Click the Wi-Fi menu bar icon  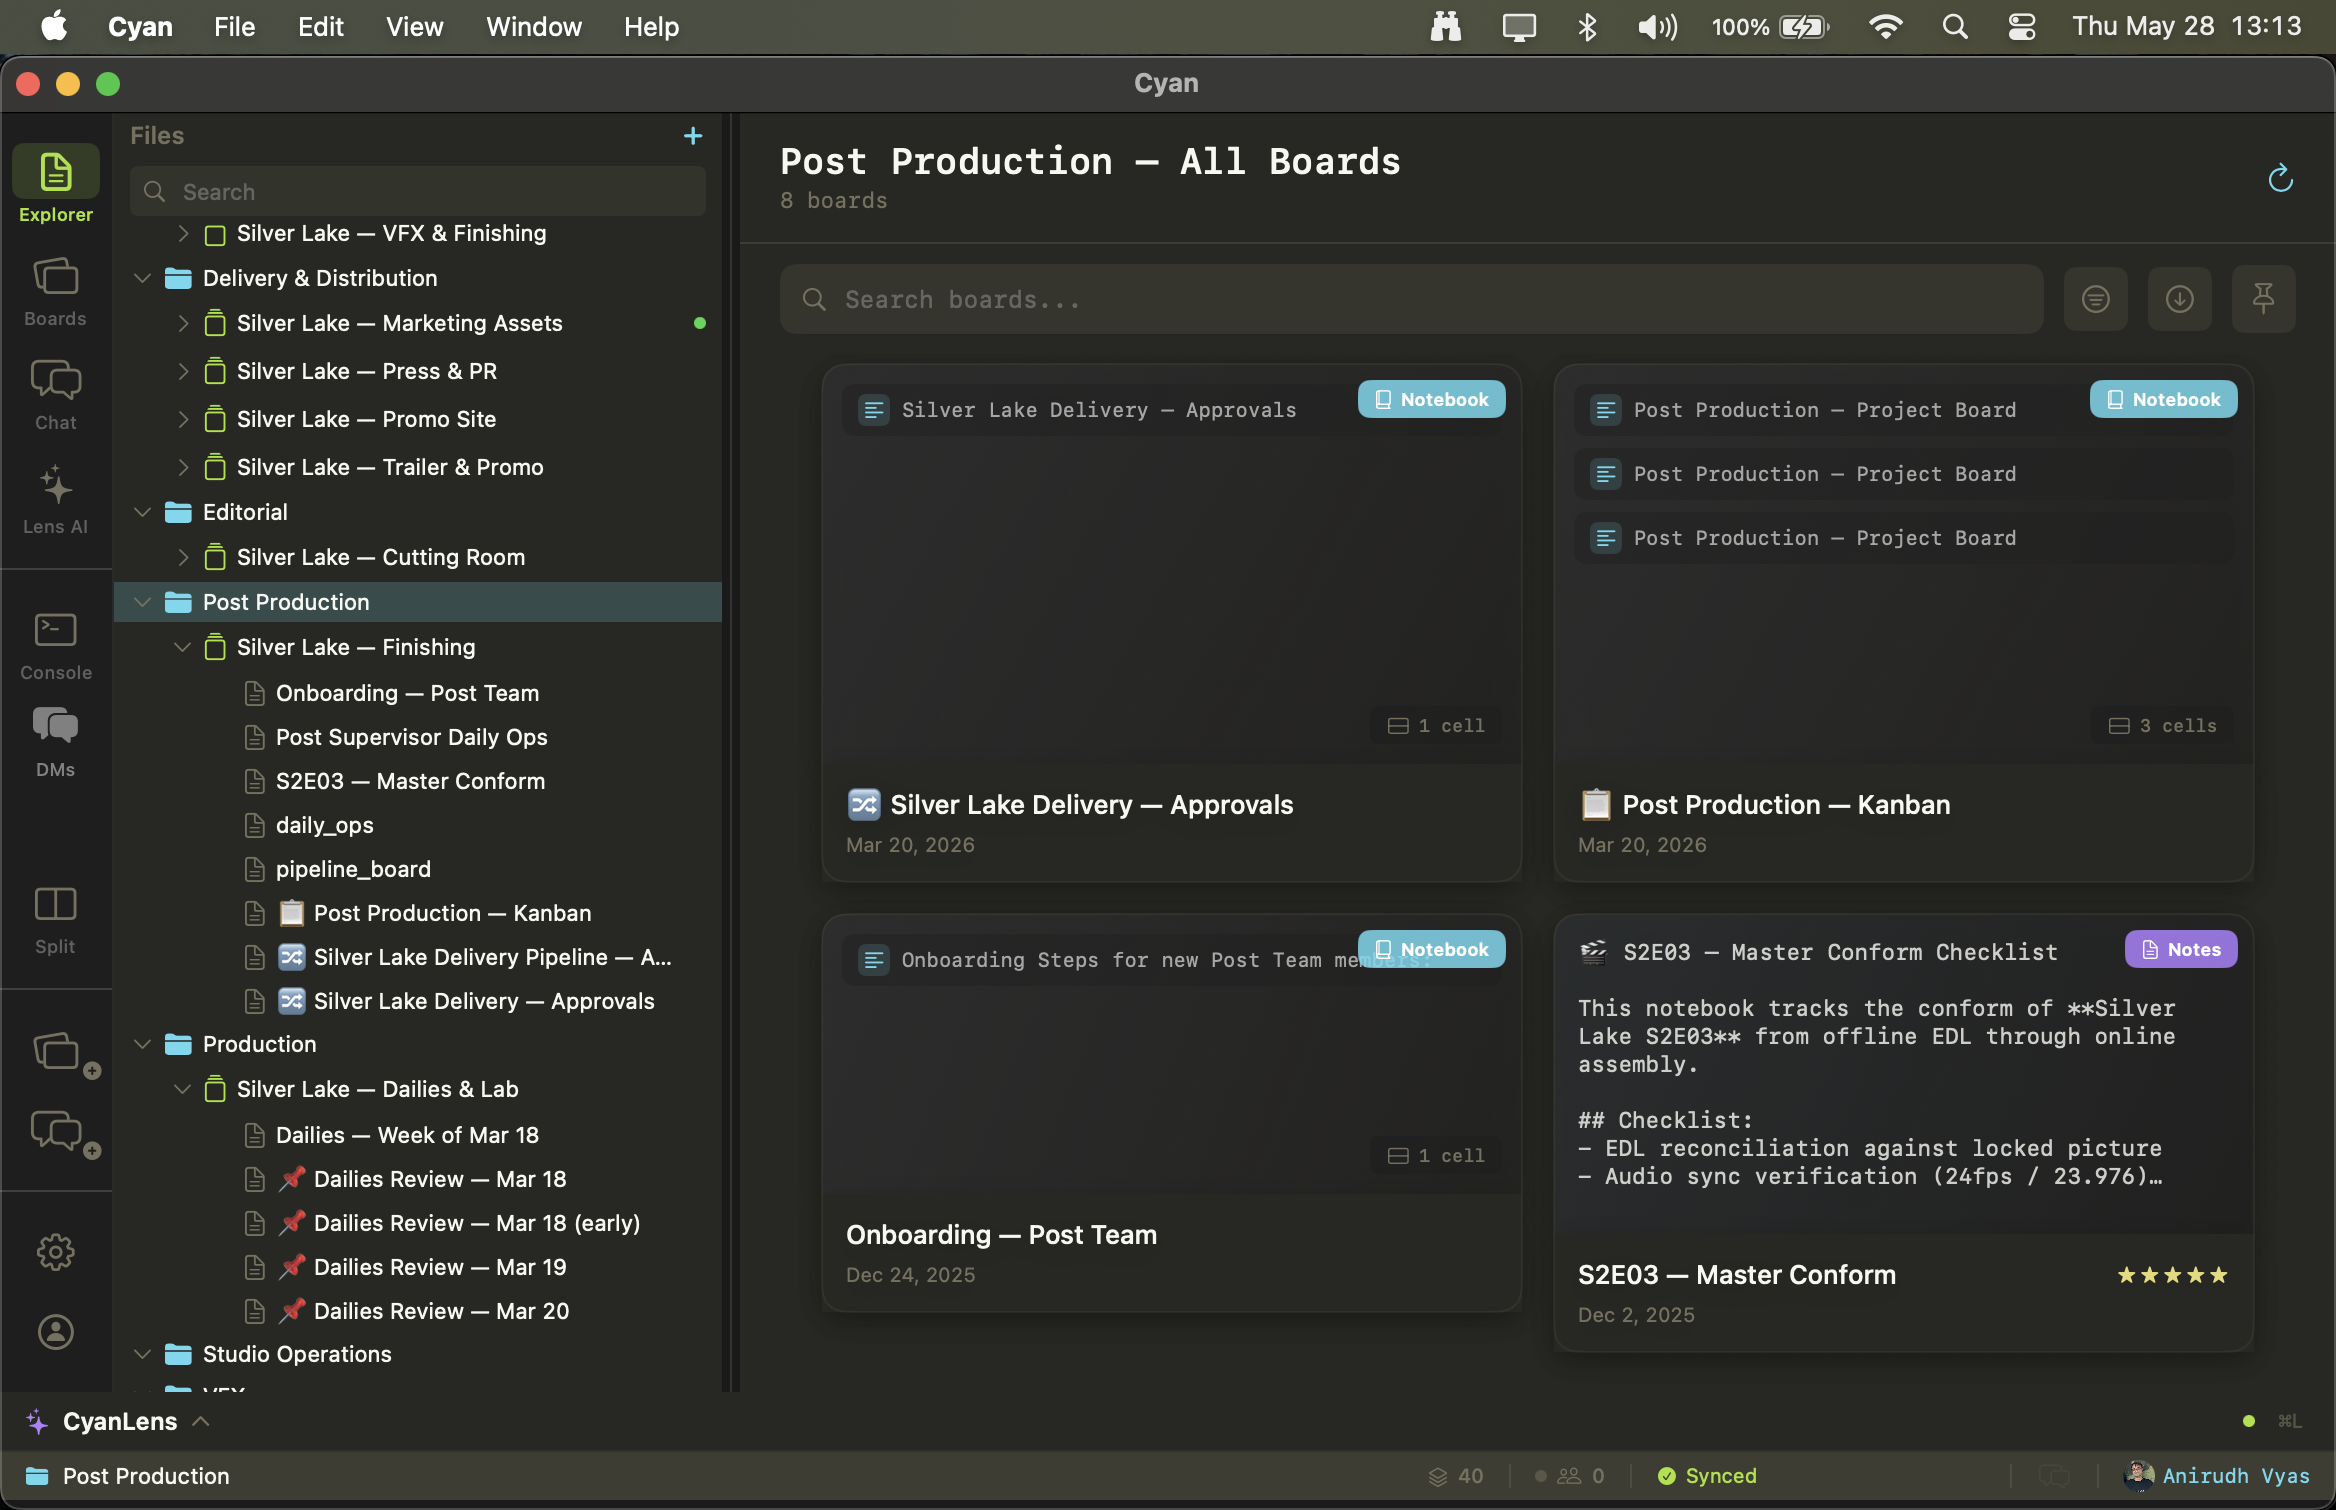coord(1885,27)
